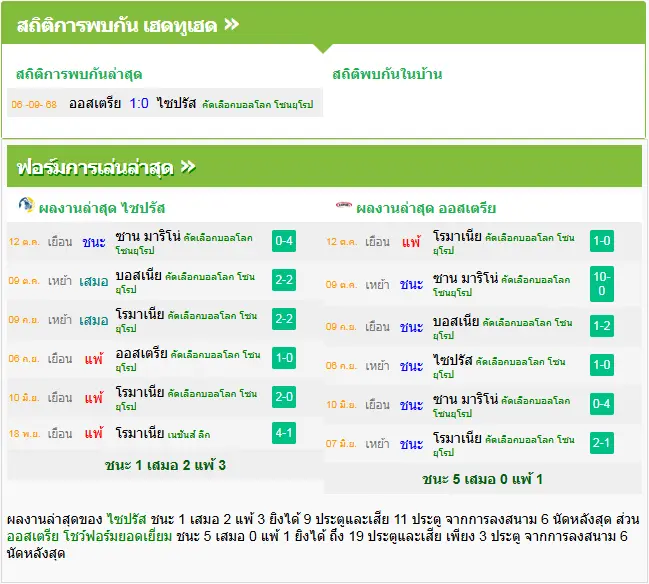Click เนชันส์ ลีก competition label
649x584 pixels.
tap(189, 435)
